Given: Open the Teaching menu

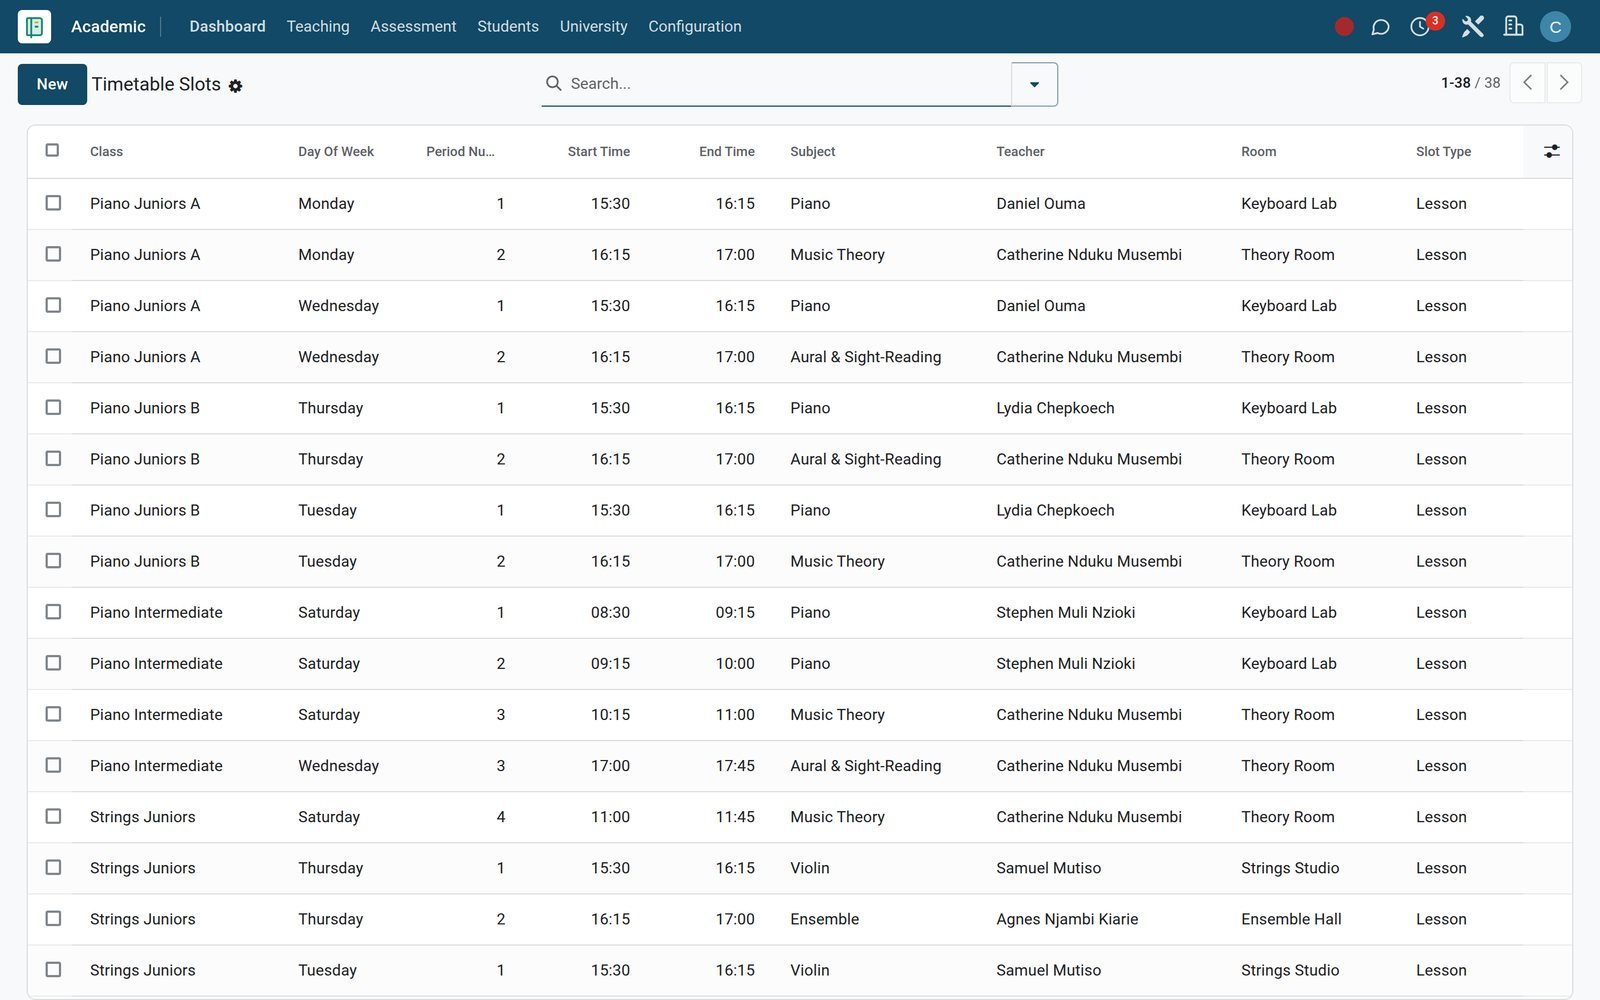Looking at the screenshot, I should [x=318, y=26].
